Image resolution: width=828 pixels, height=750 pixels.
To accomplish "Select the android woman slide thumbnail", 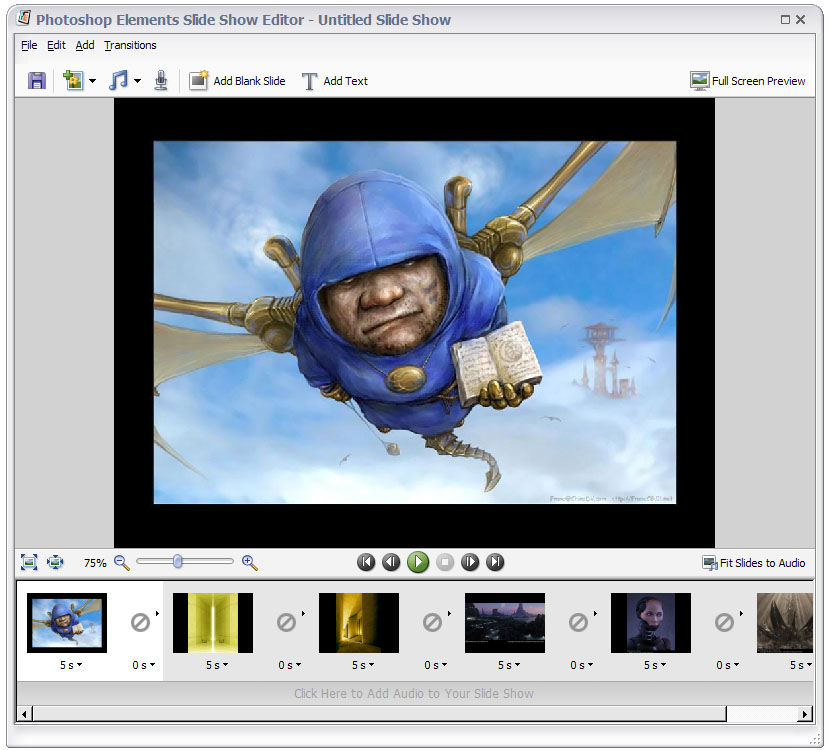I will [x=651, y=623].
